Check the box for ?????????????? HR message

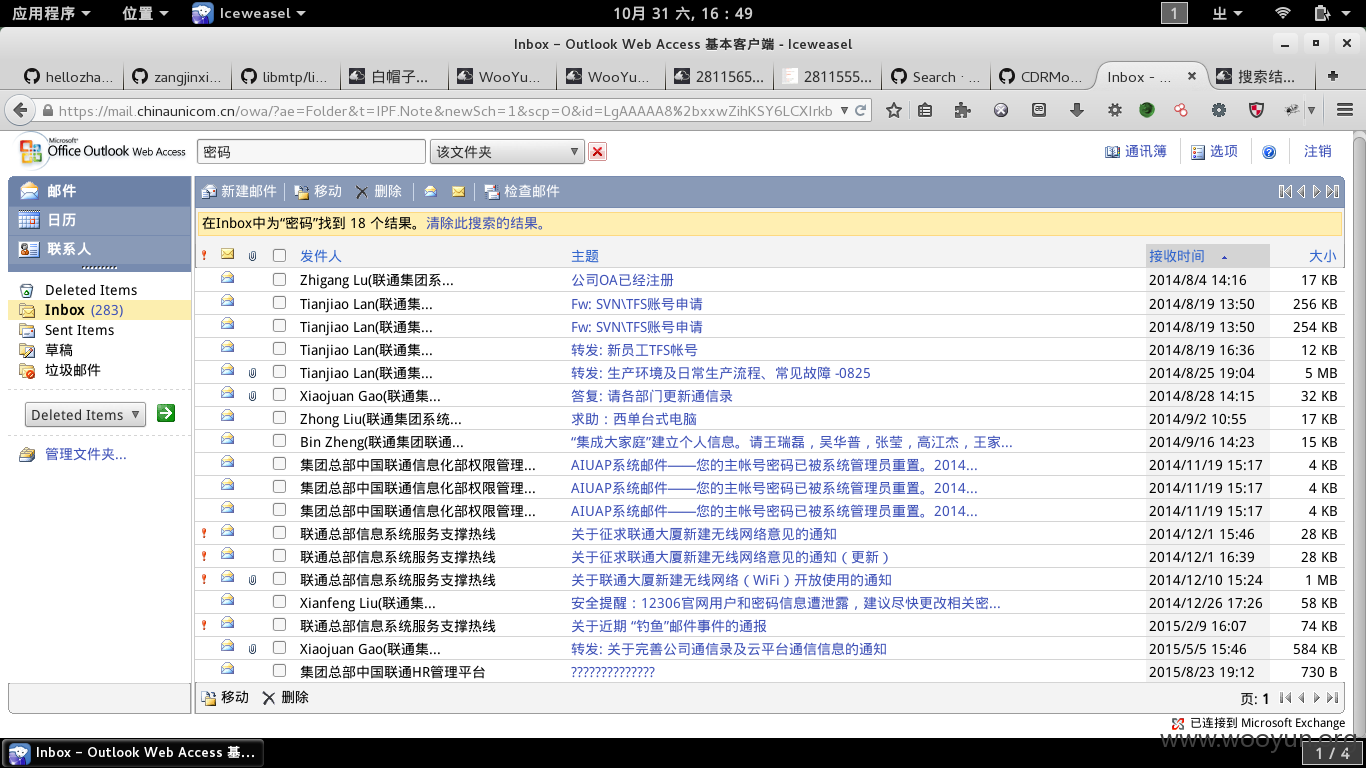pyautogui.click(x=279, y=671)
